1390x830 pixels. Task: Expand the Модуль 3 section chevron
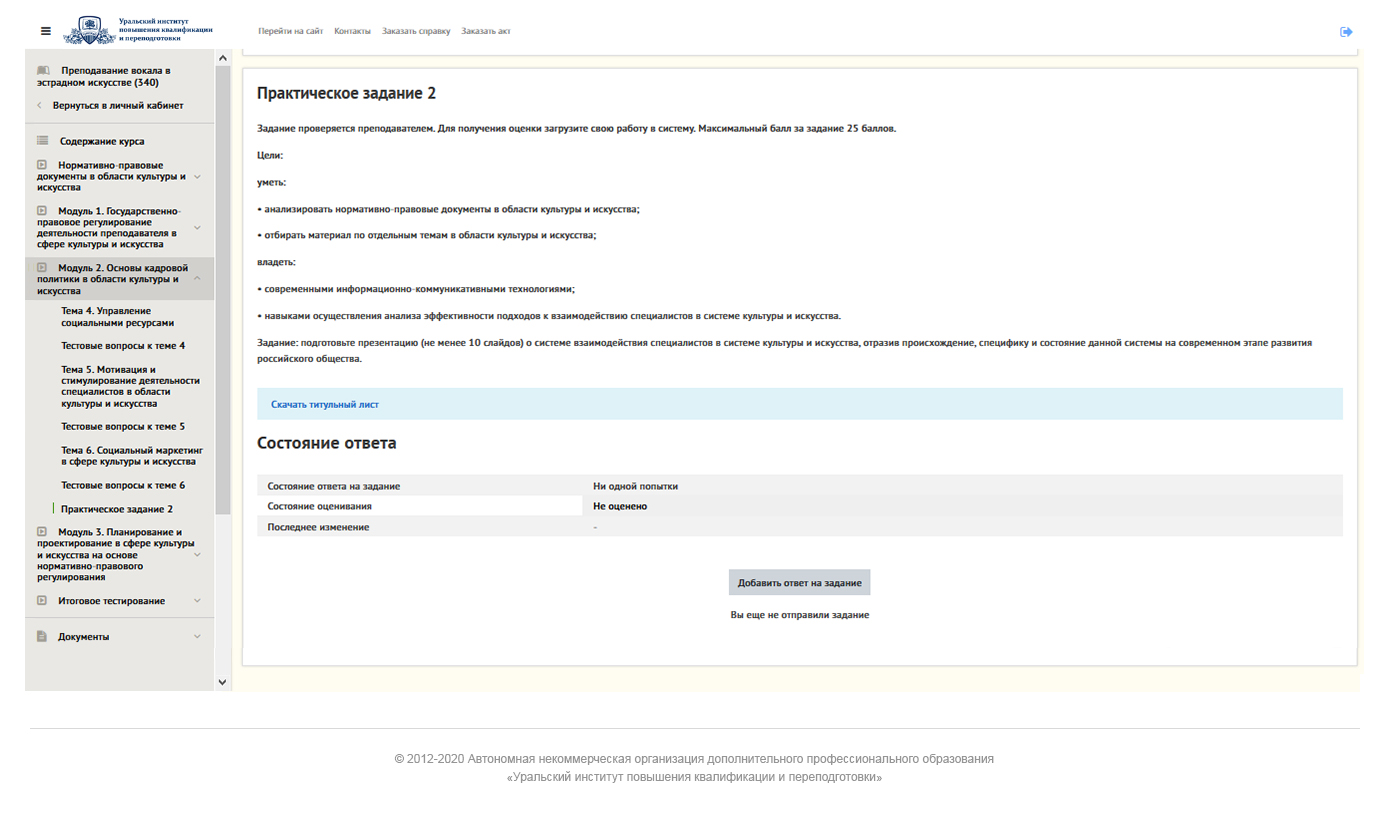(x=197, y=555)
